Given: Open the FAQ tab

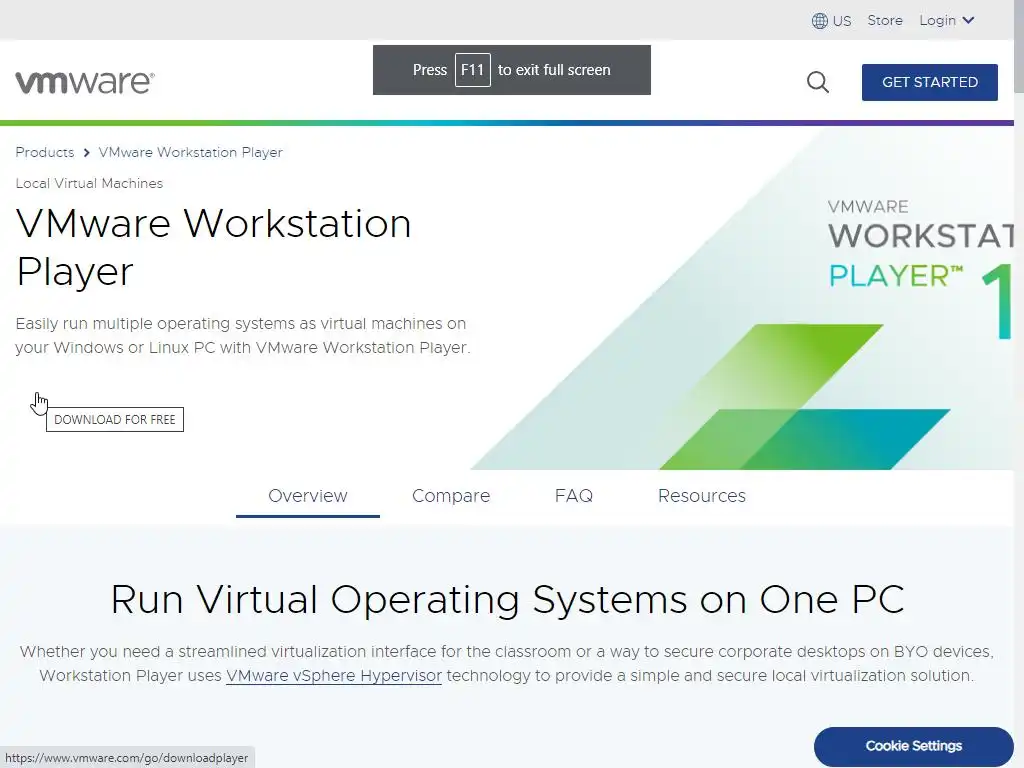Looking at the screenshot, I should (x=573, y=496).
